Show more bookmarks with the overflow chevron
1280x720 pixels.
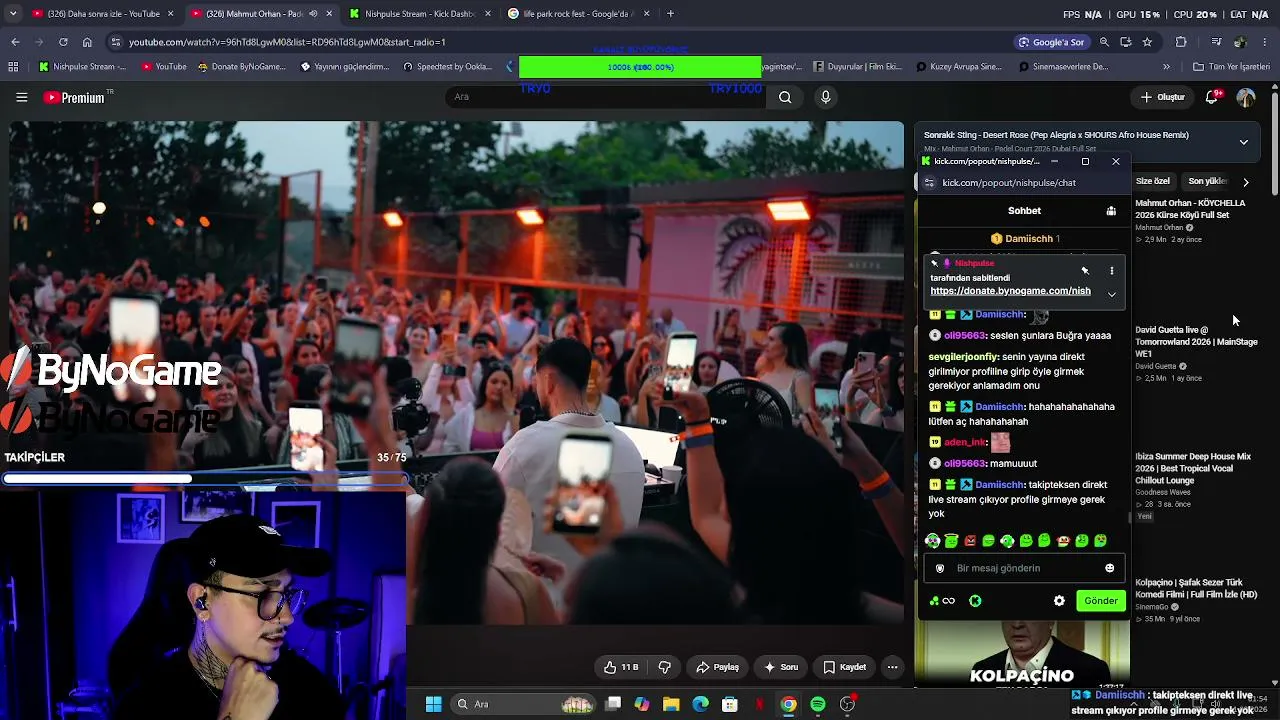1166,67
